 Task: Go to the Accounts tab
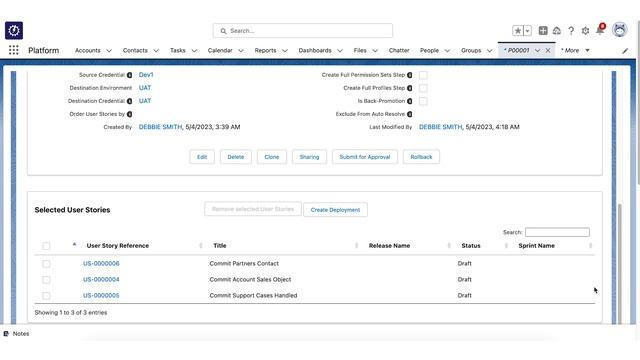(87, 50)
